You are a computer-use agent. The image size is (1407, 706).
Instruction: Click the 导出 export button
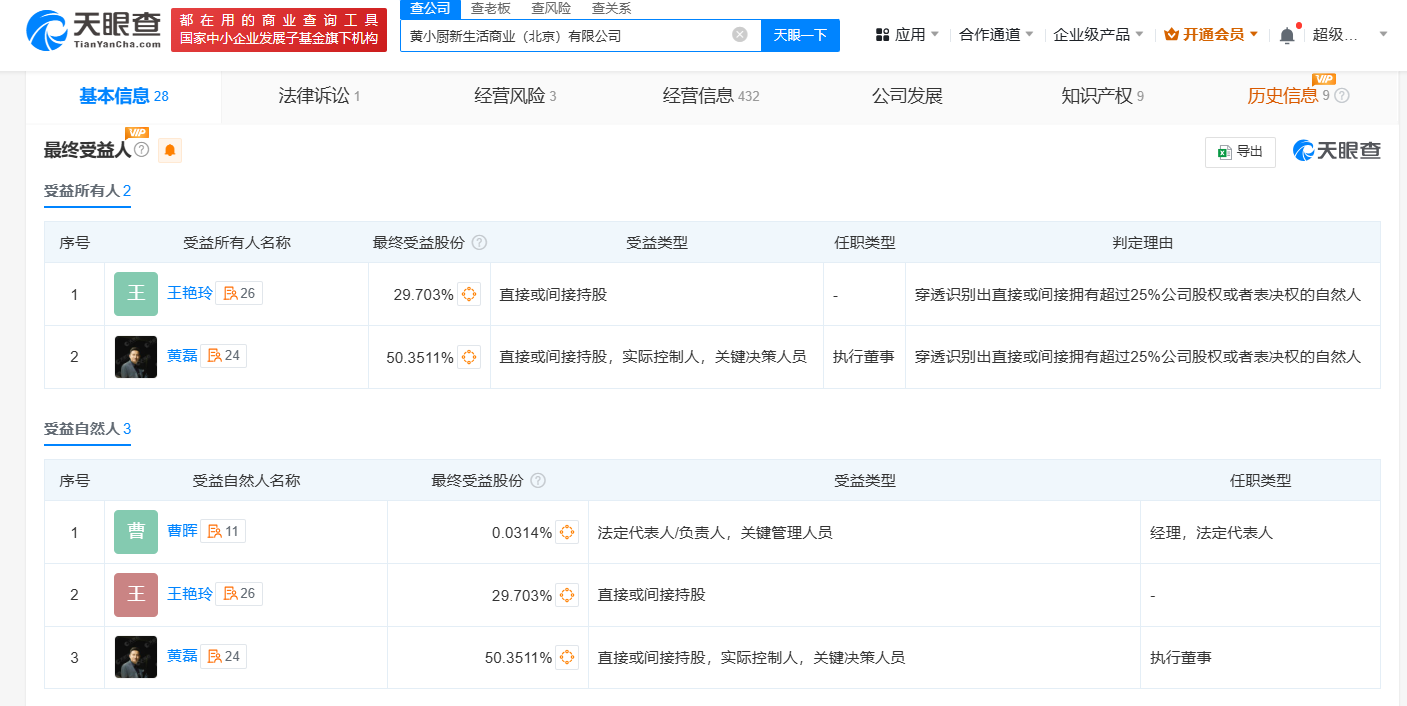point(1240,152)
